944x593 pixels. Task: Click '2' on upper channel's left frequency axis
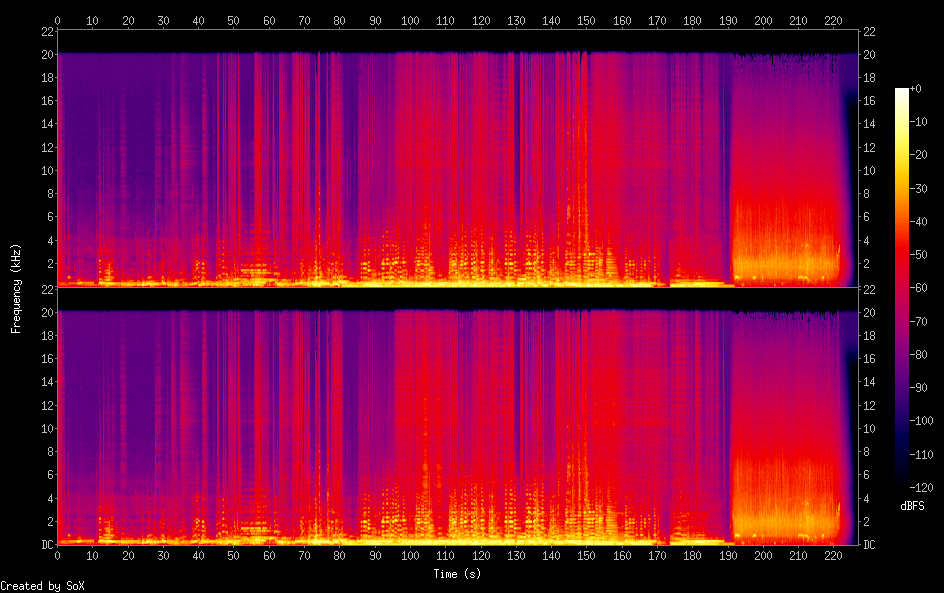point(51,263)
